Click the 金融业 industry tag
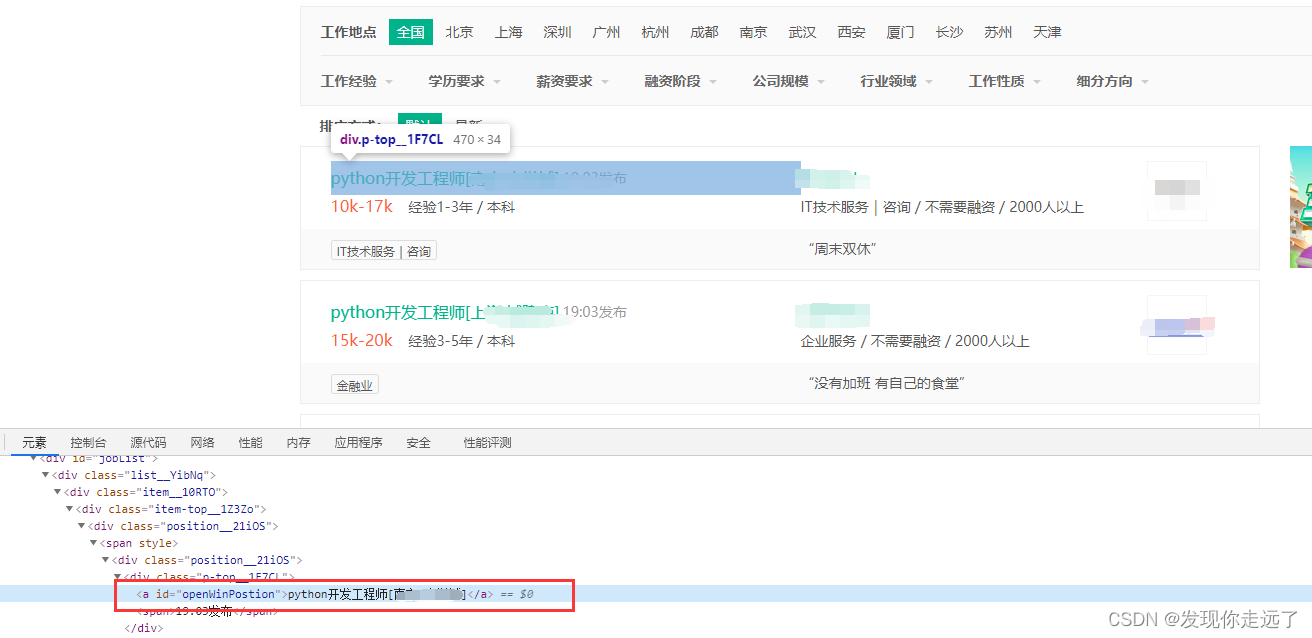Image resolution: width=1312 pixels, height=638 pixels. tap(354, 383)
